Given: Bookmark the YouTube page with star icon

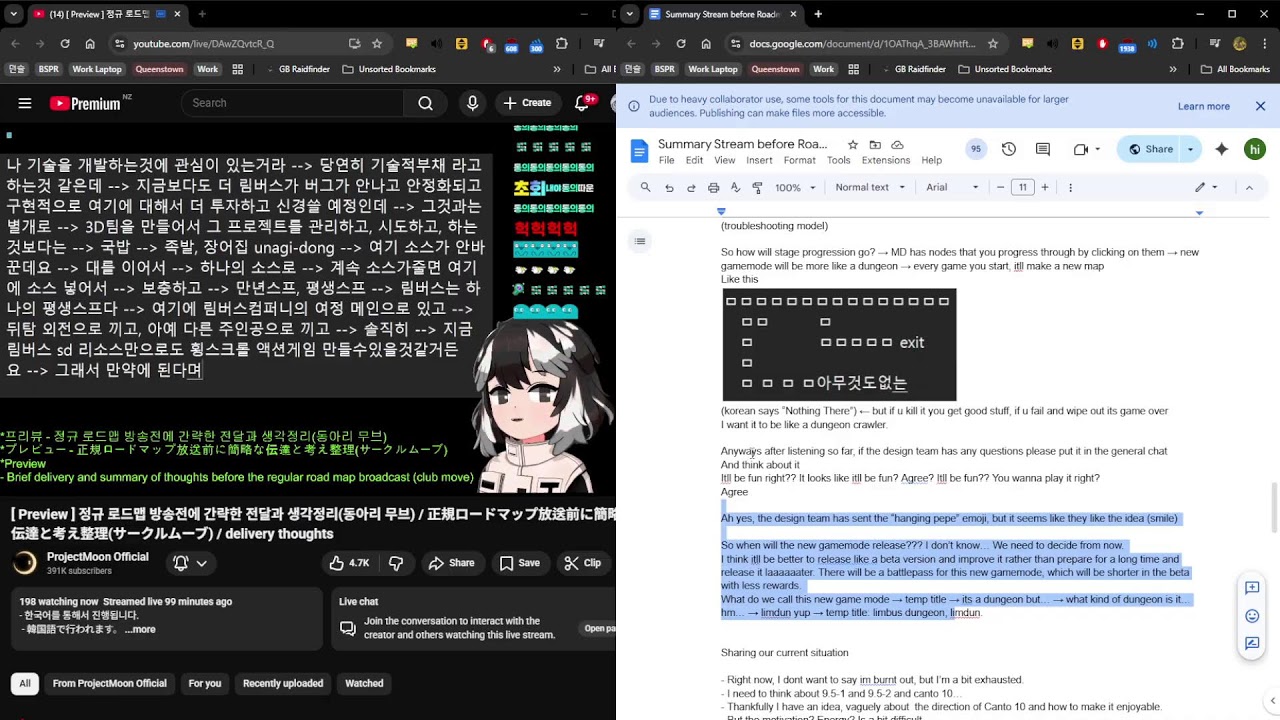Looking at the screenshot, I should (x=377, y=44).
